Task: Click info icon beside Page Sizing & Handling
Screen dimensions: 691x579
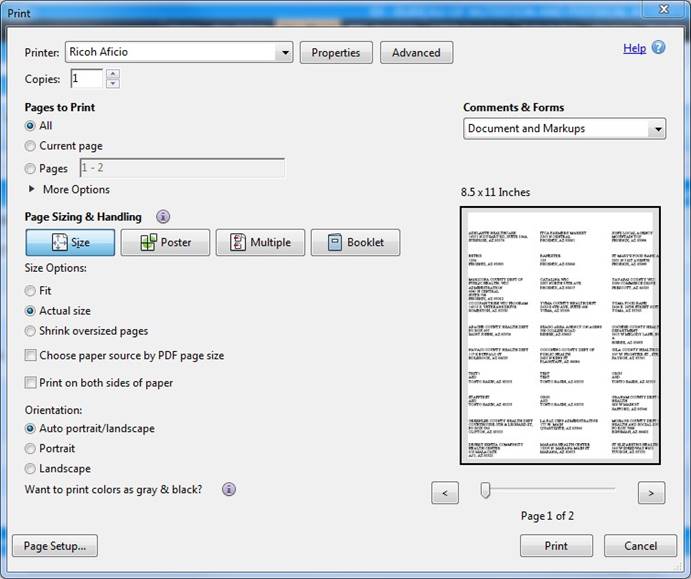Action: 163,216
